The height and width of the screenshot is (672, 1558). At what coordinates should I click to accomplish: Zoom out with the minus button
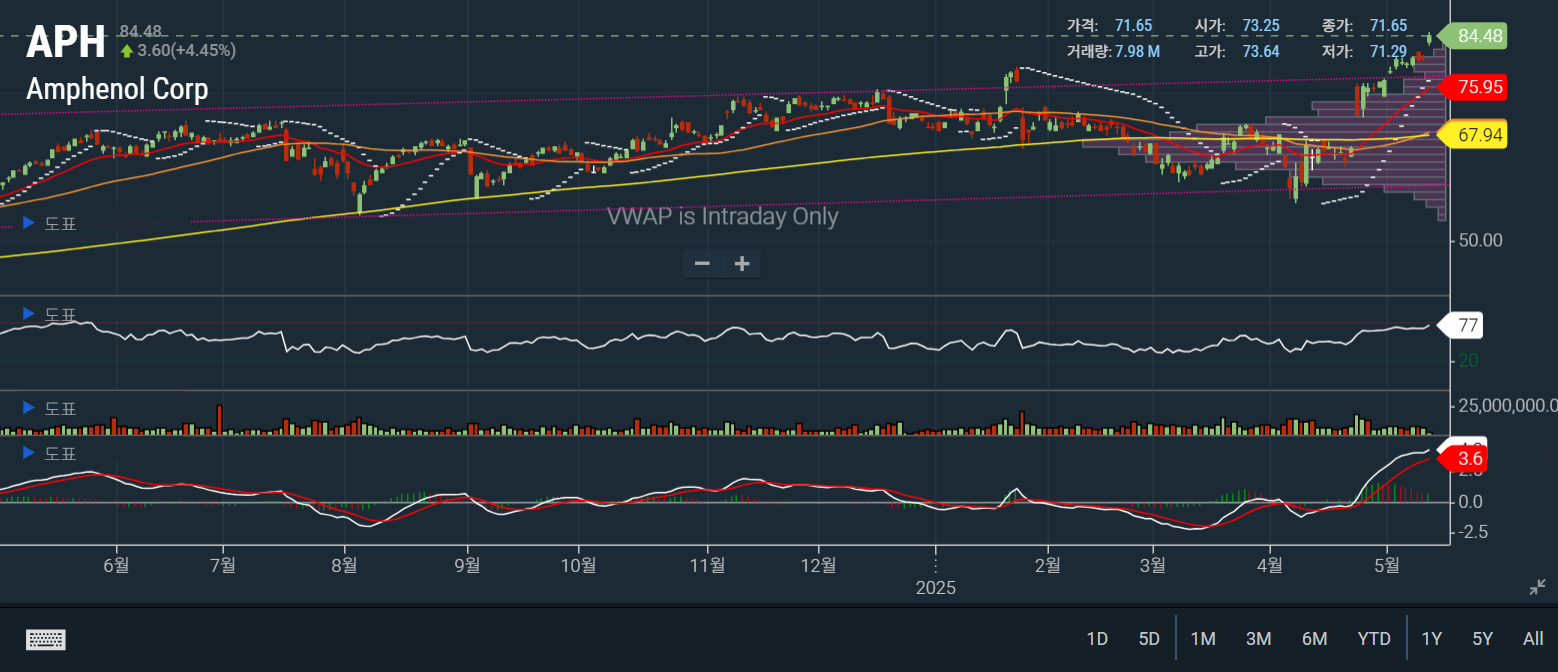point(702,264)
